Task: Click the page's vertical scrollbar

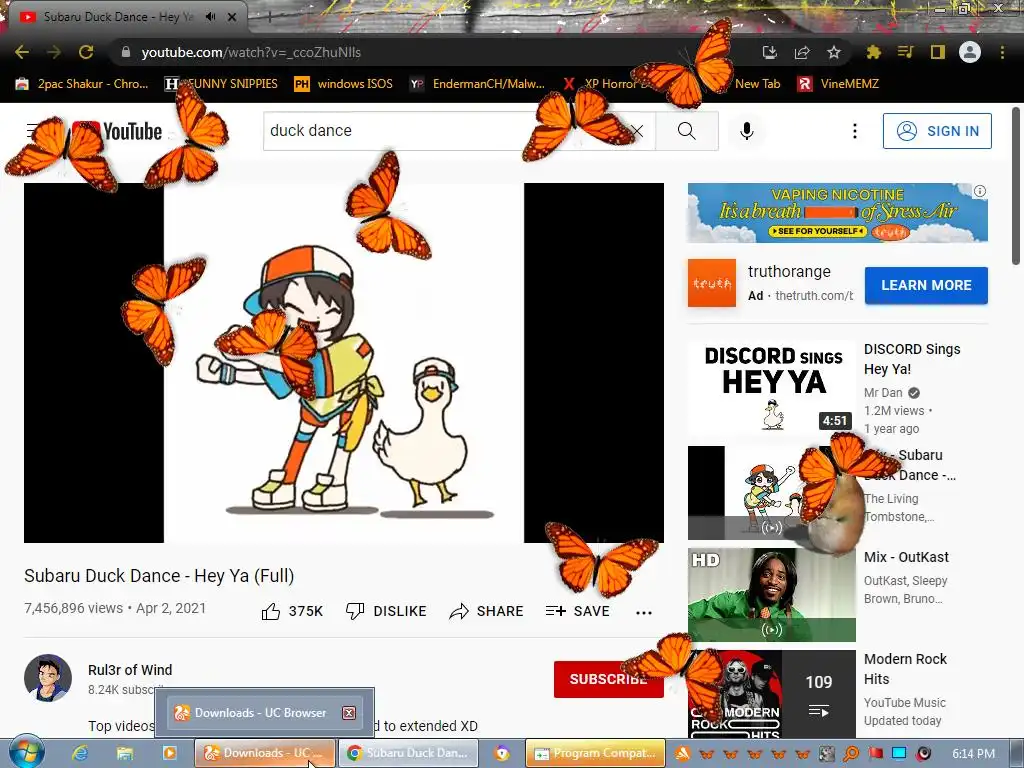Action: point(1016,187)
